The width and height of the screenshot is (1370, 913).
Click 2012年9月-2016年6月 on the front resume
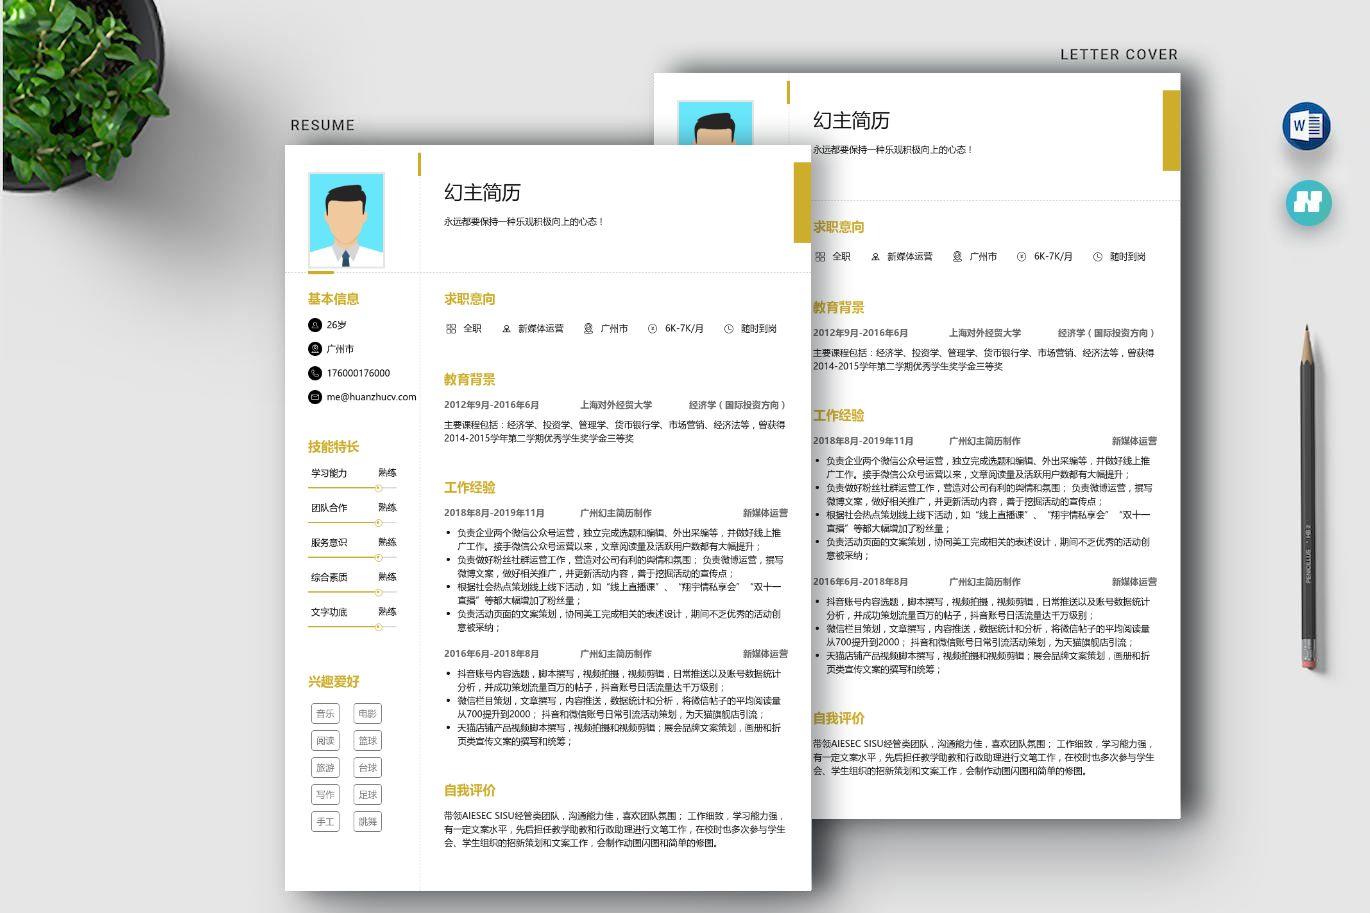(x=492, y=405)
